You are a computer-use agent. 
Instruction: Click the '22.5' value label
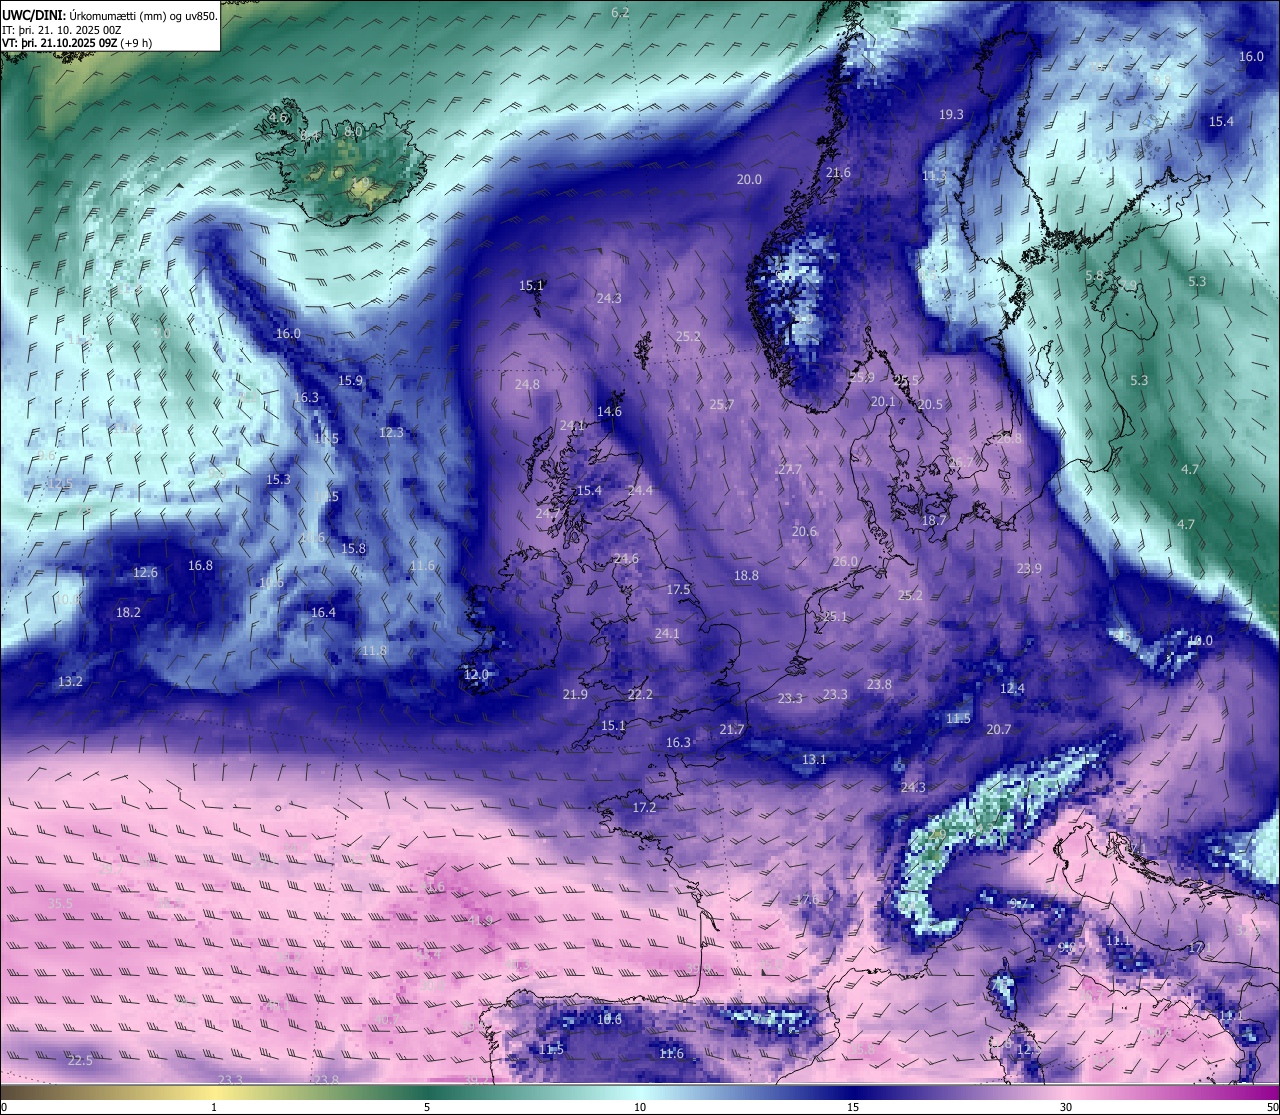click(x=80, y=1061)
